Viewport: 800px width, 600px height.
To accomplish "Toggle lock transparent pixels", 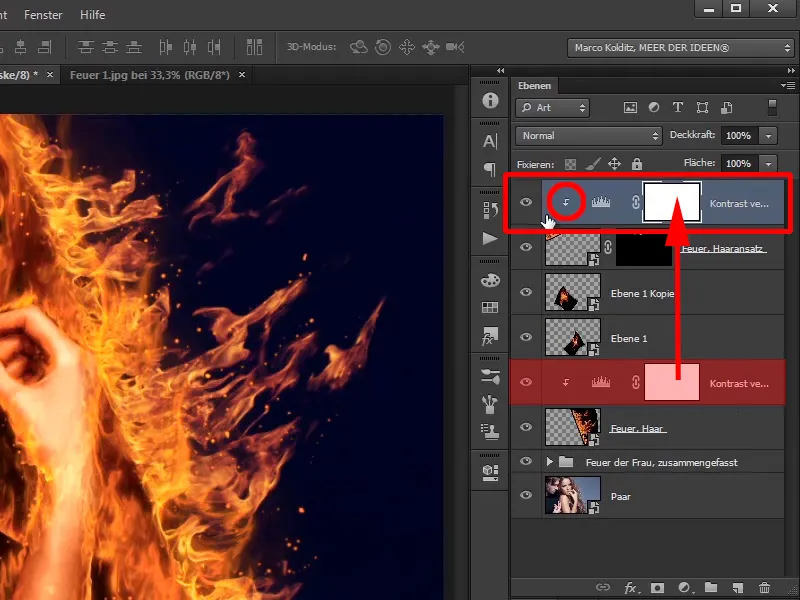I will (570, 164).
